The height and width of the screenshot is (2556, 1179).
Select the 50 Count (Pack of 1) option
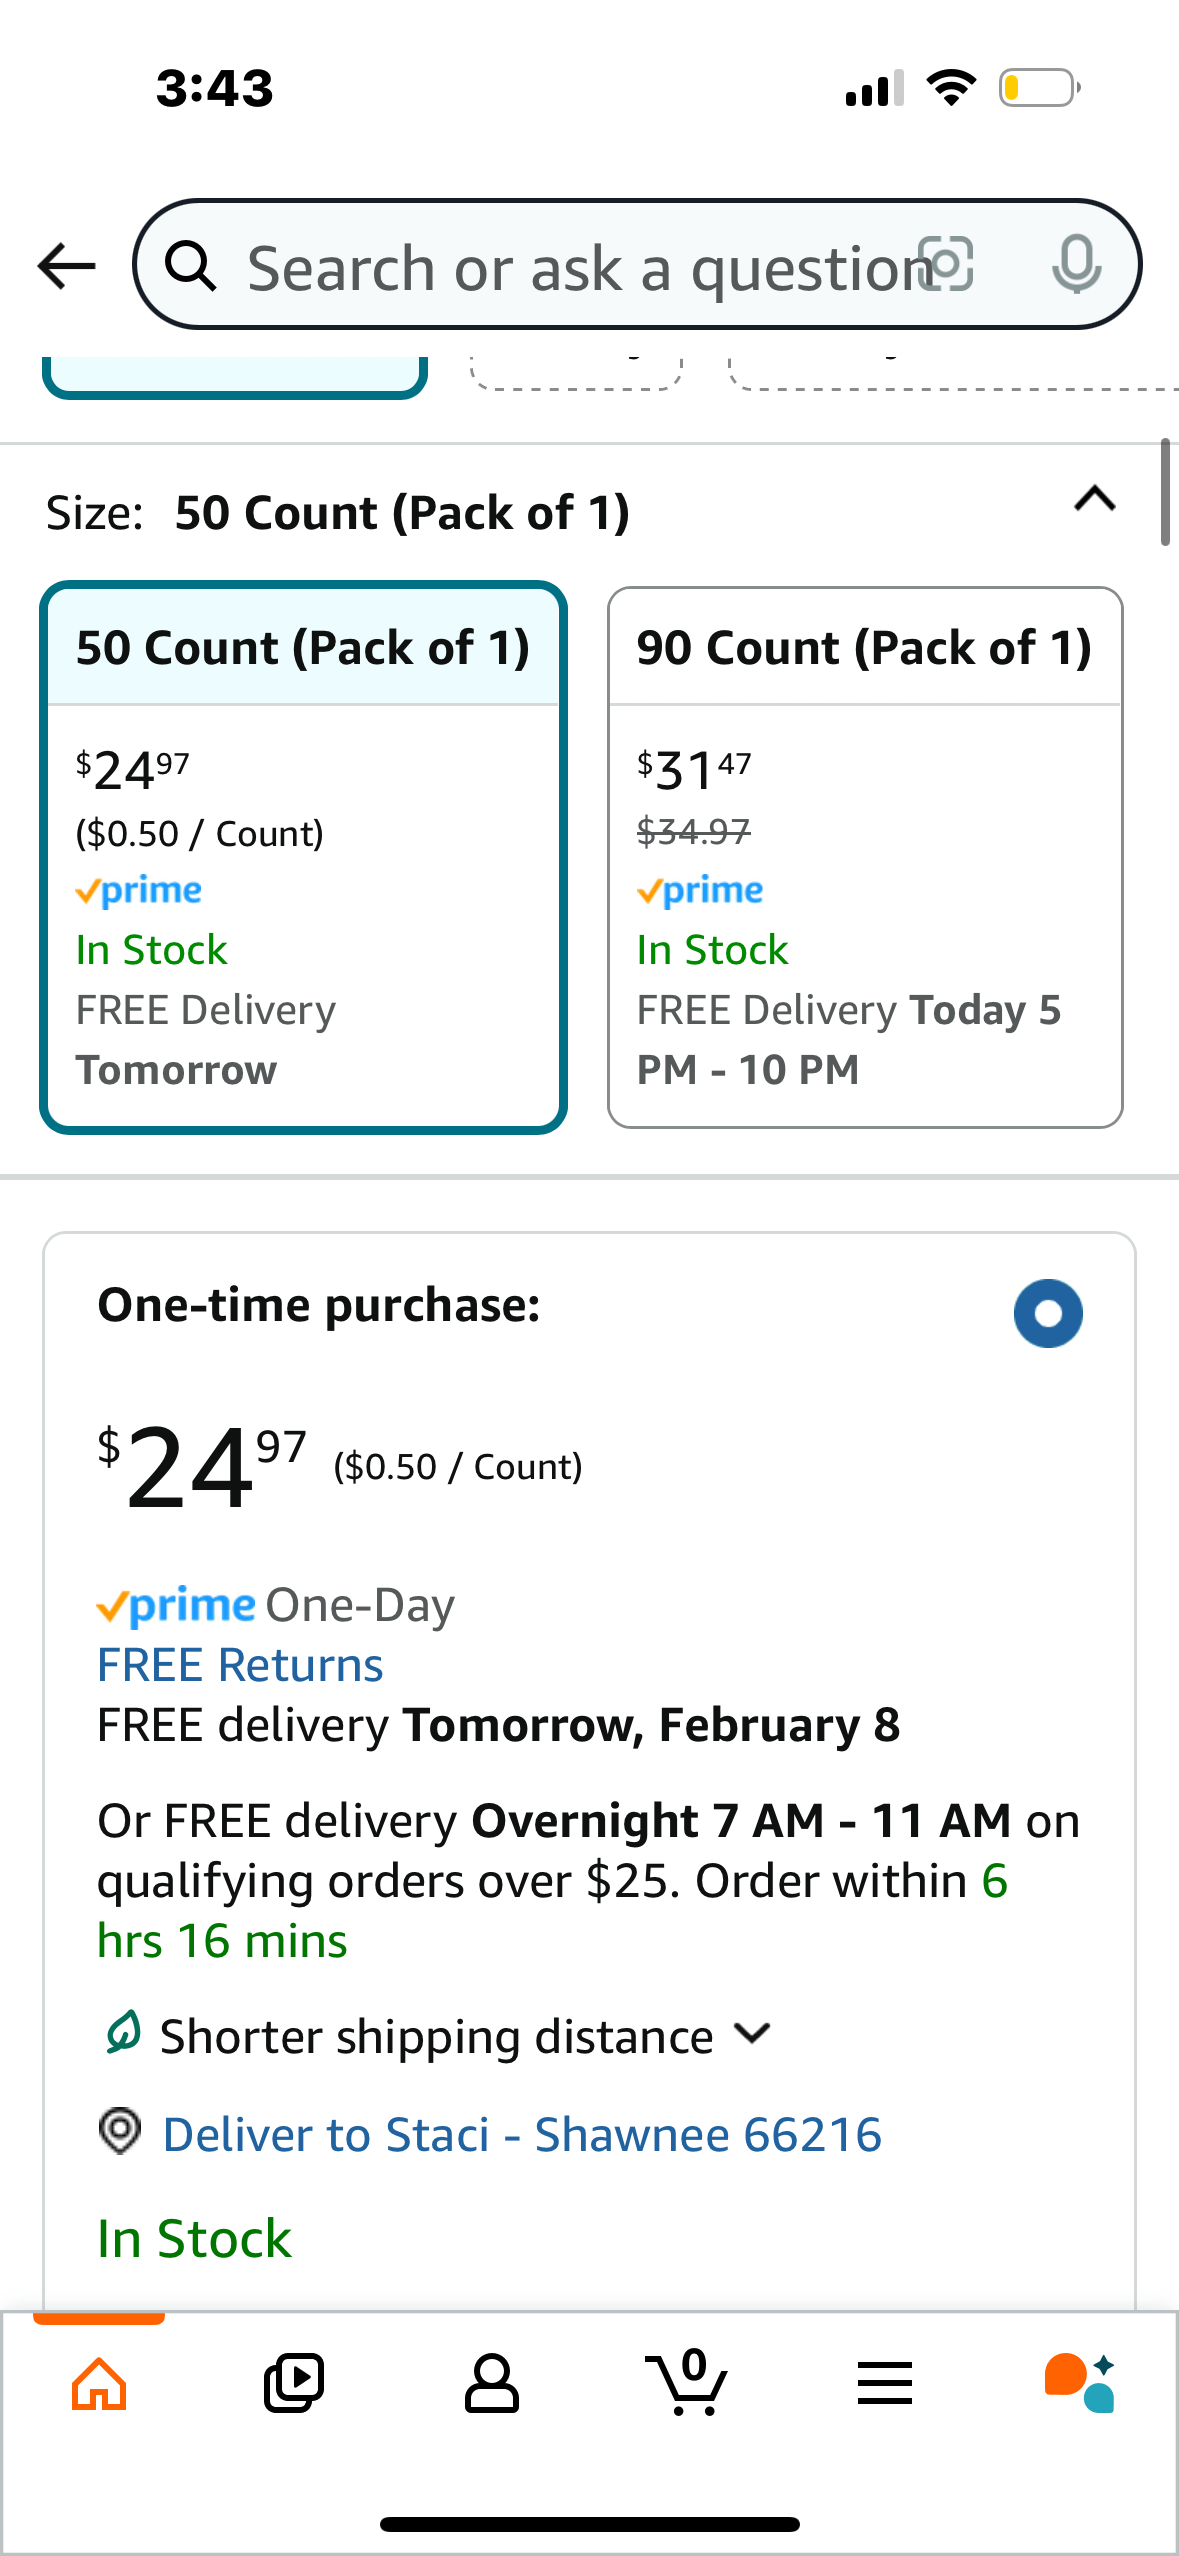304,857
